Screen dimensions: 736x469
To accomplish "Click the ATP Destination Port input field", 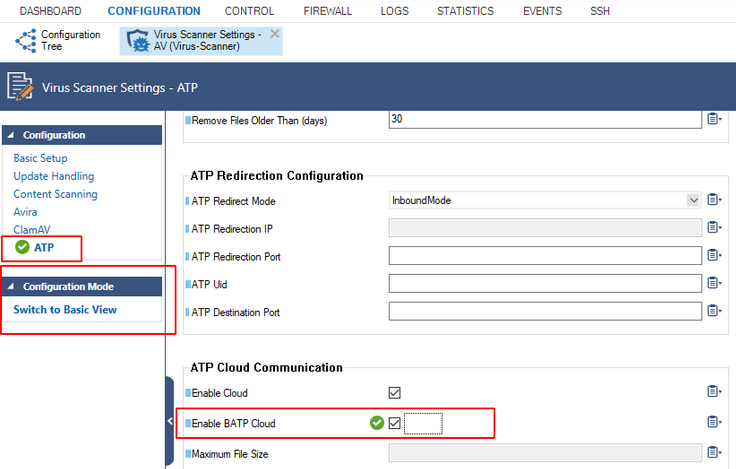I will 545,311.
